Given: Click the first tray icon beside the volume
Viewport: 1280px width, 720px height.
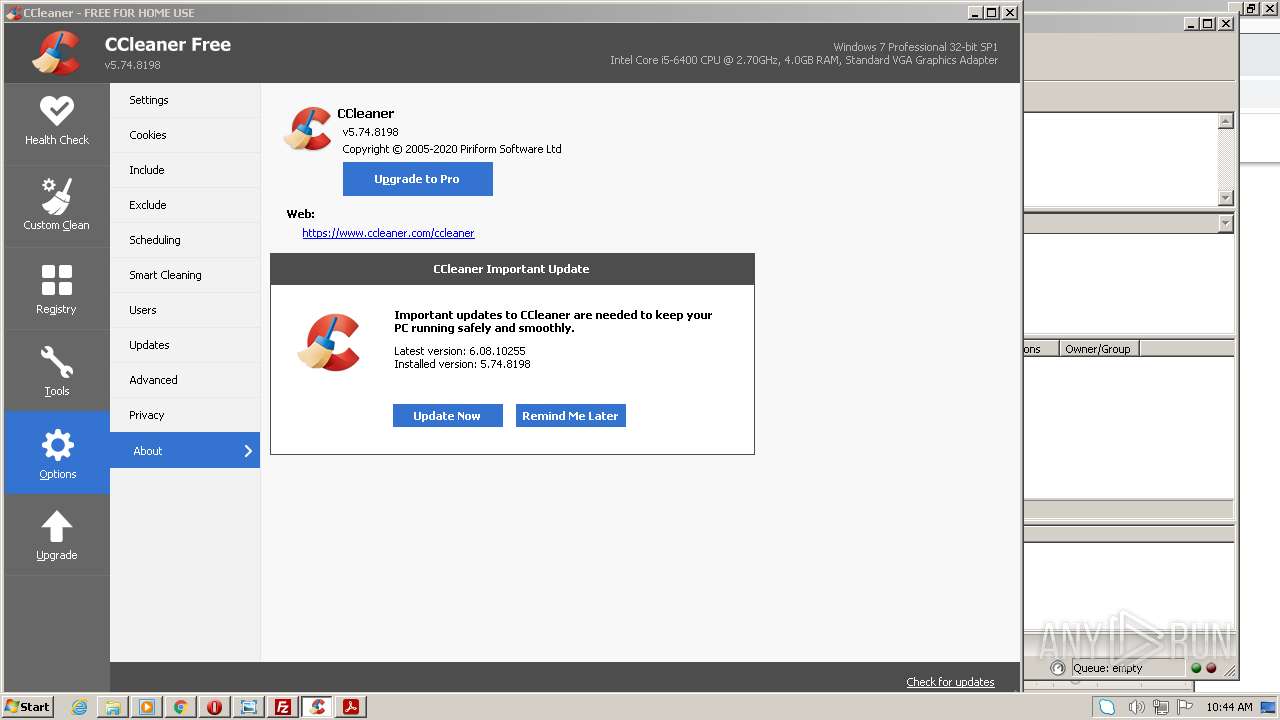Looking at the screenshot, I should coord(1107,707).
